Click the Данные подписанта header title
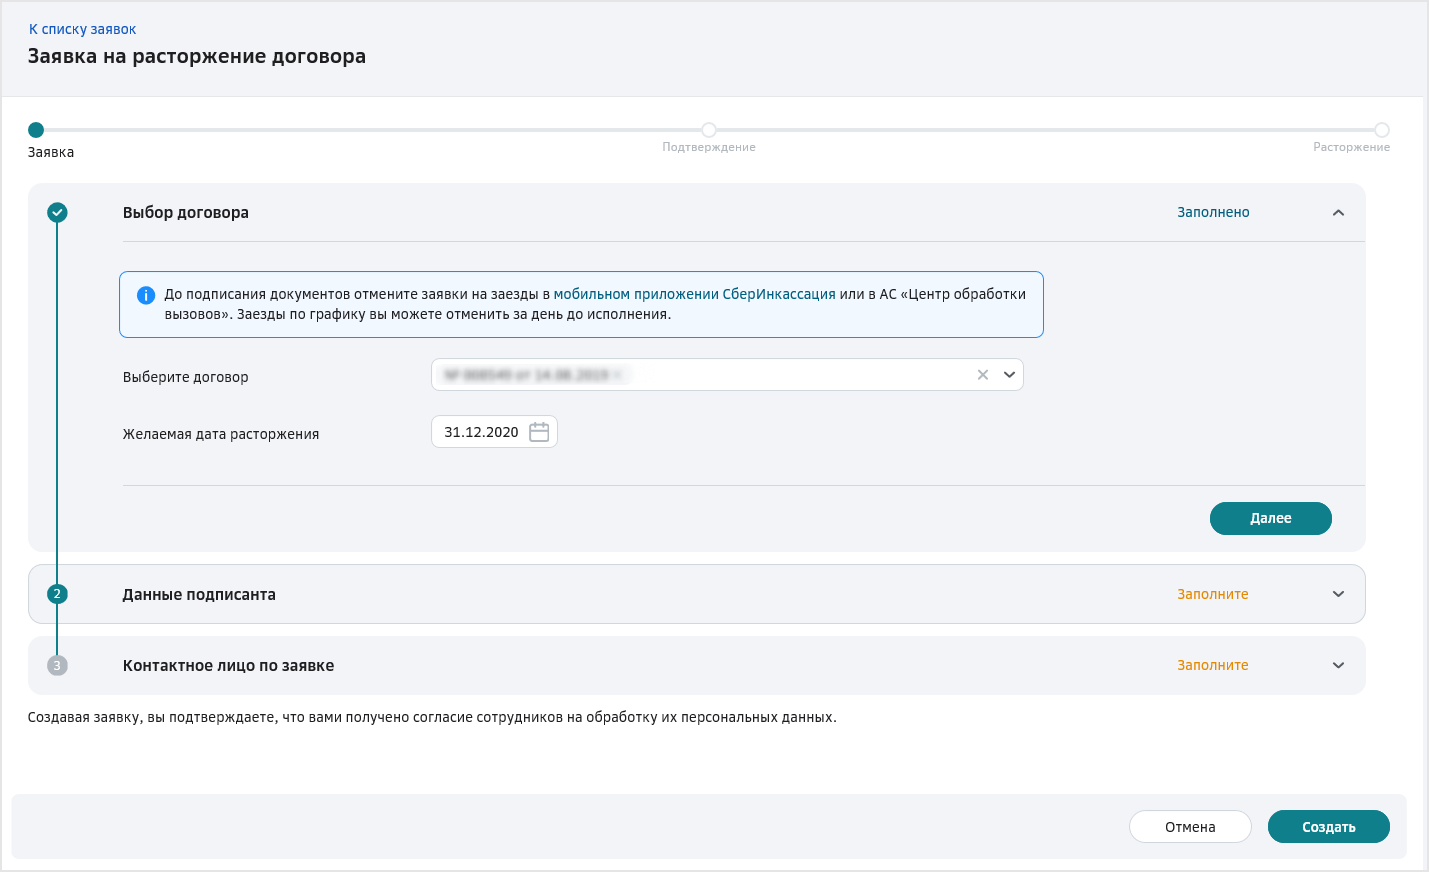 point(199,594)
